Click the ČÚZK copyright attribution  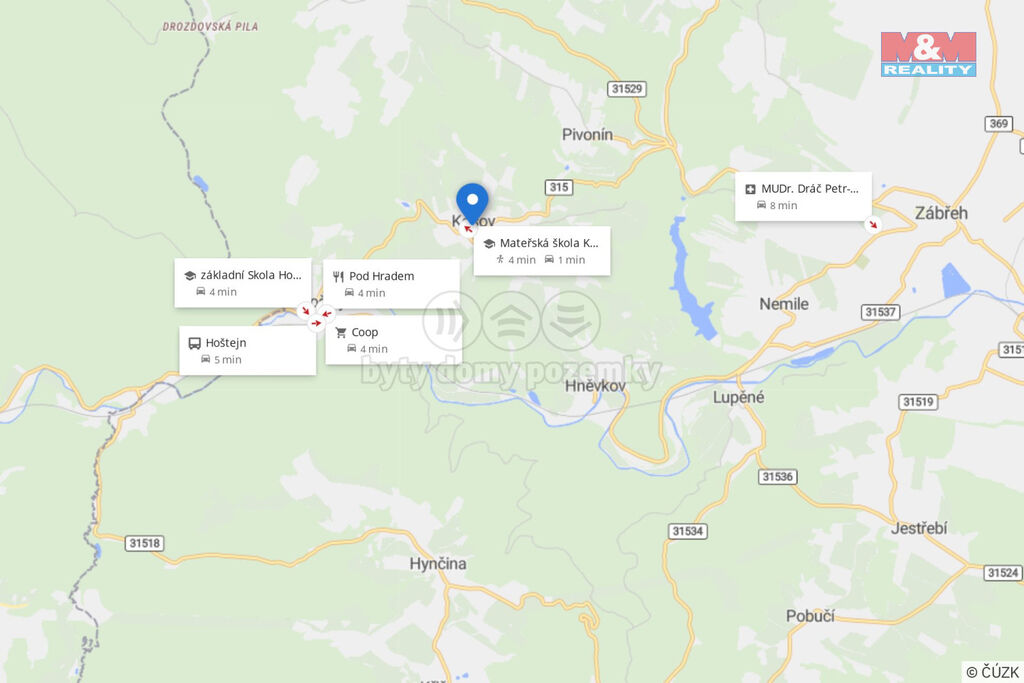[993, 672]
